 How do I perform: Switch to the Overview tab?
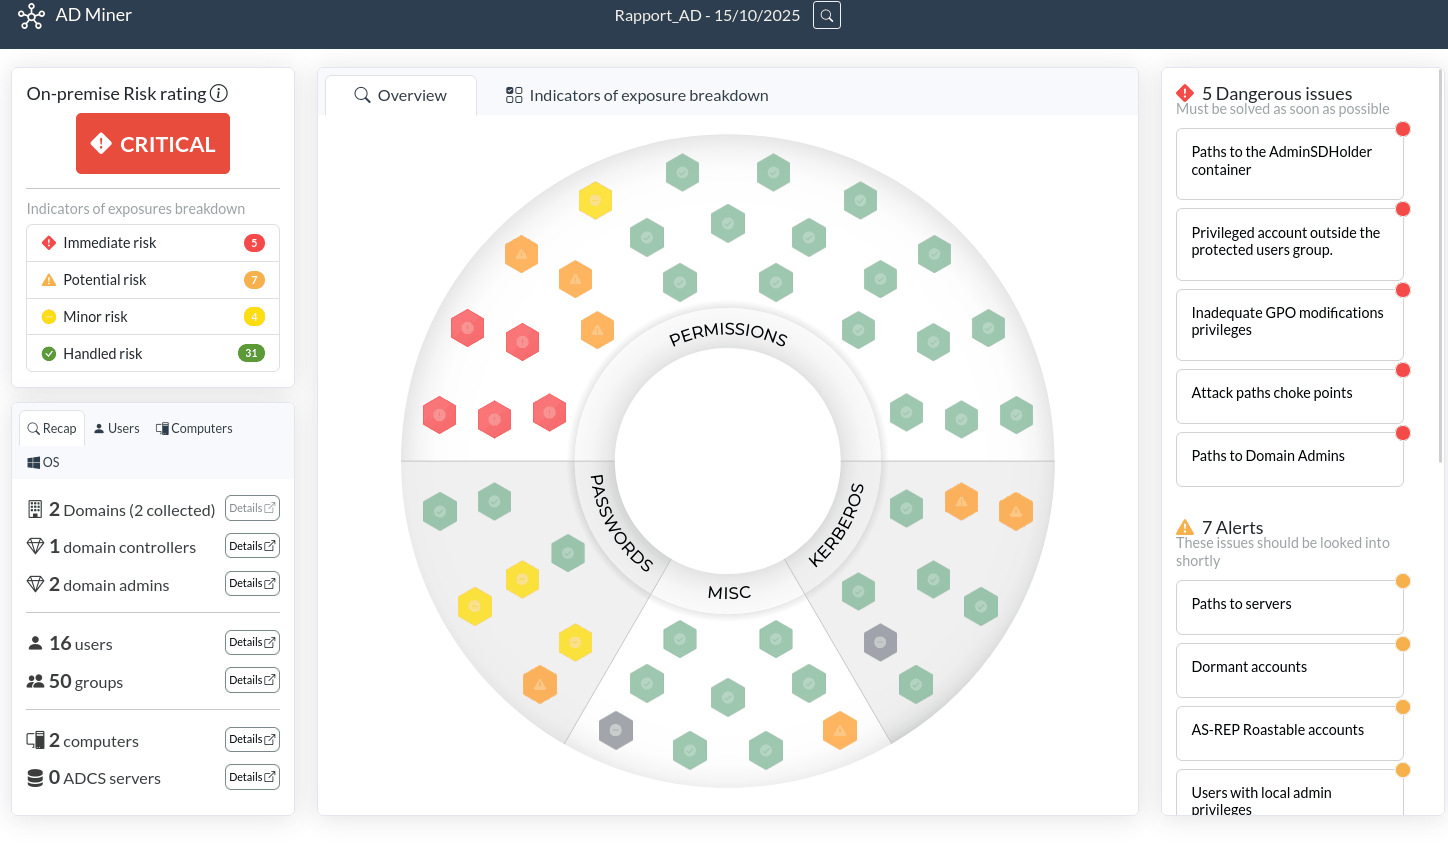(x=401, y=95)
